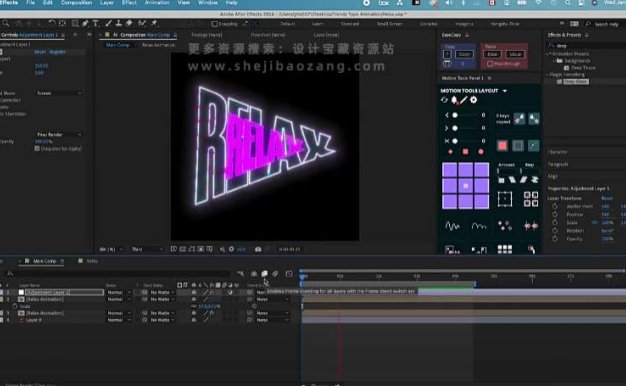Toggle the Snapping checkbox
The image size is (626, 386).
coord(214,24)
